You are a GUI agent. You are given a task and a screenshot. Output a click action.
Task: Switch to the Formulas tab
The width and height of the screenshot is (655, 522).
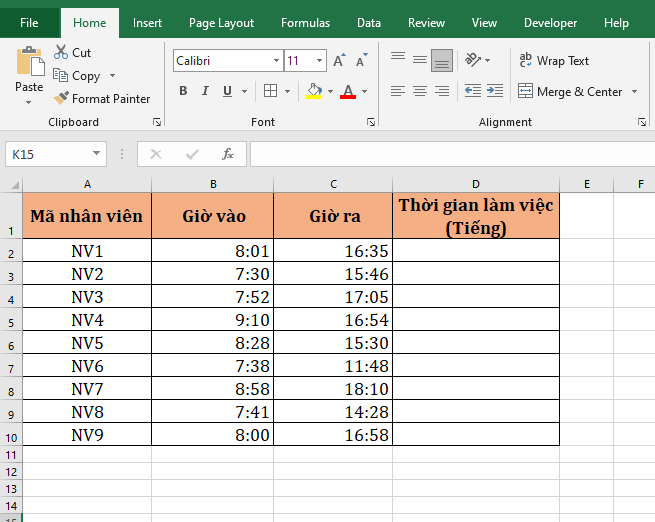[305, 23]
